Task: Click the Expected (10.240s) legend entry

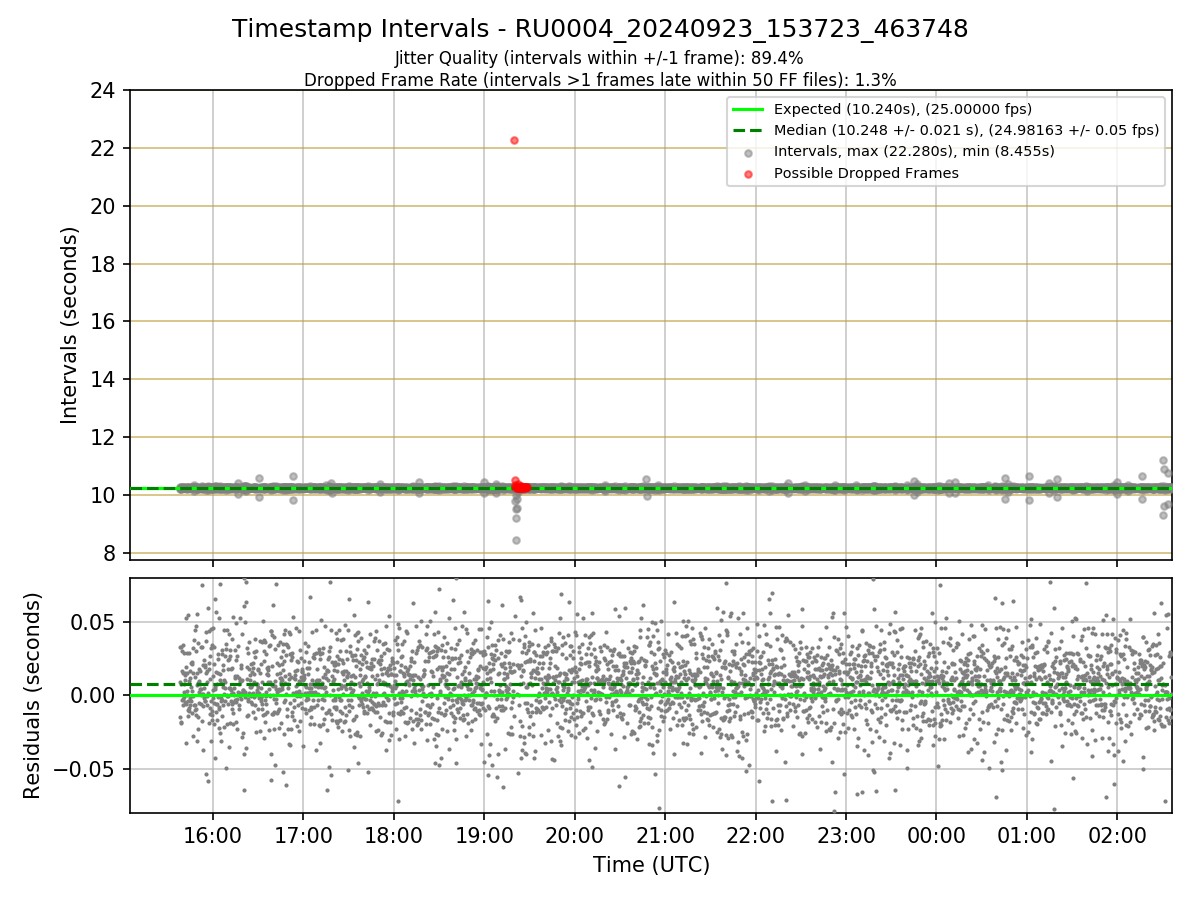Action: click(903, 109)
